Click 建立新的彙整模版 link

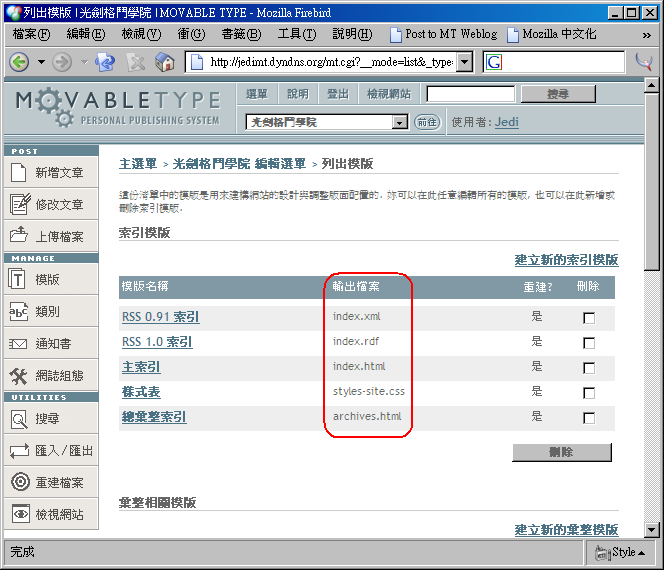point(567,529)
